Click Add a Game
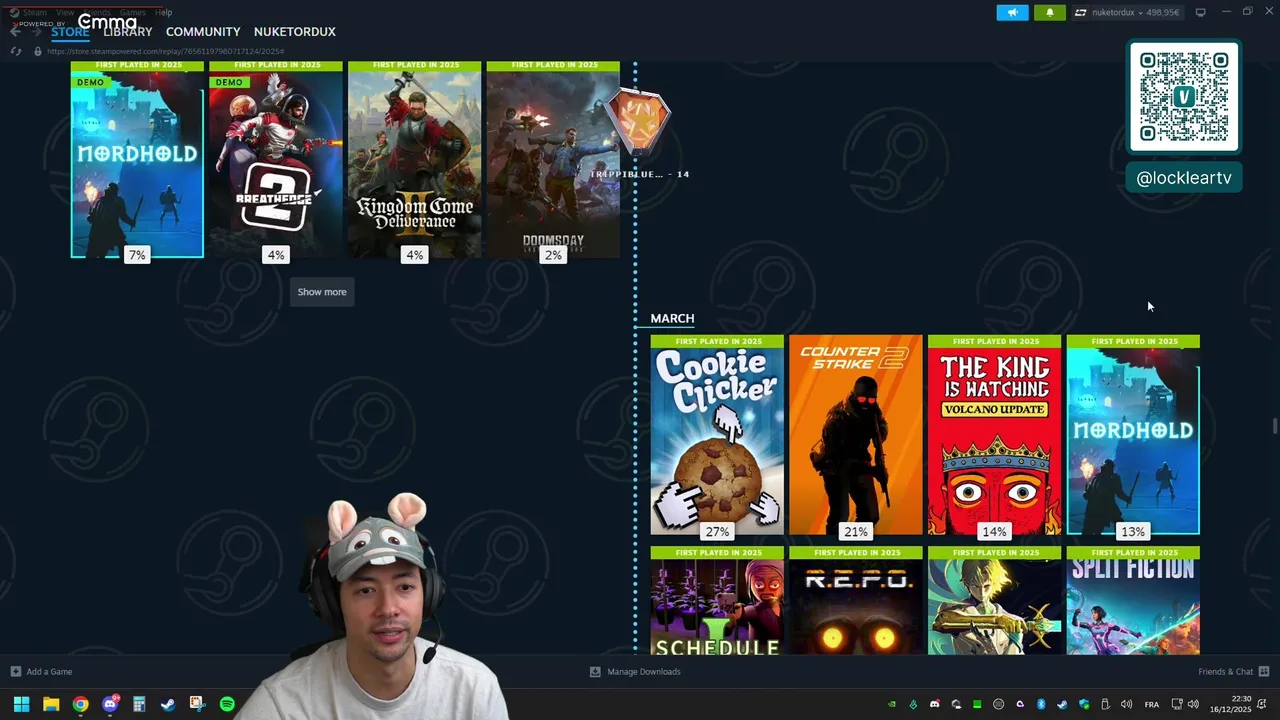 tap(41, 672)
